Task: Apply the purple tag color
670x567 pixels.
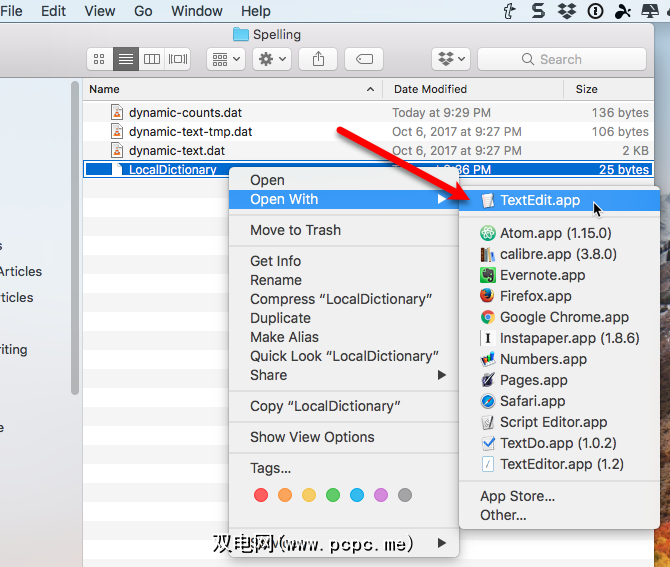Action: pyautogui.click(x=381, y=495)
